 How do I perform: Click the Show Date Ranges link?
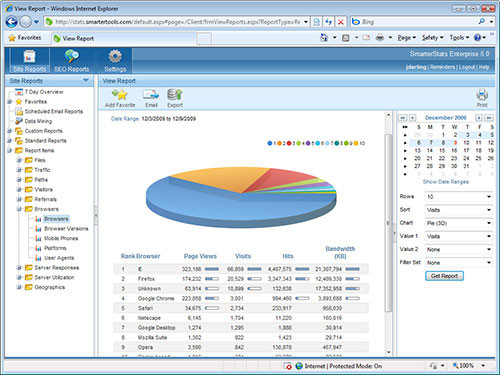click(446, 182)
